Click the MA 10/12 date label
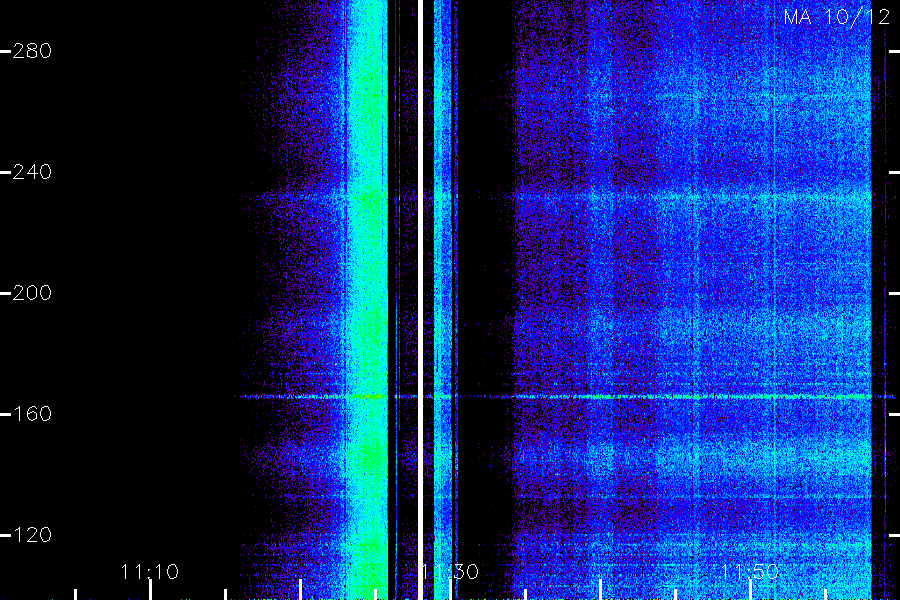900x600 pixels. (837, 17)
